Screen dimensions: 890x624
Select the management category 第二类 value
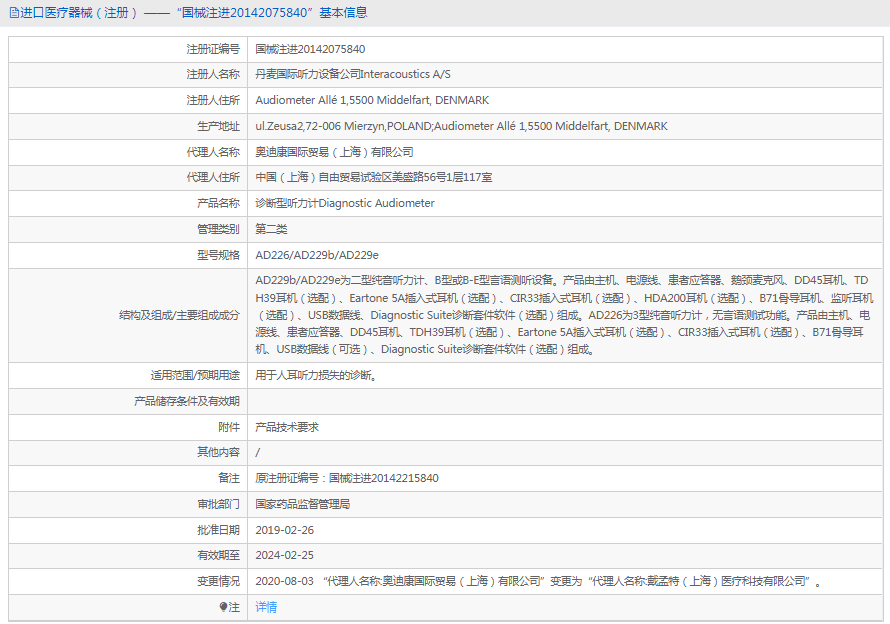point(271,229)
